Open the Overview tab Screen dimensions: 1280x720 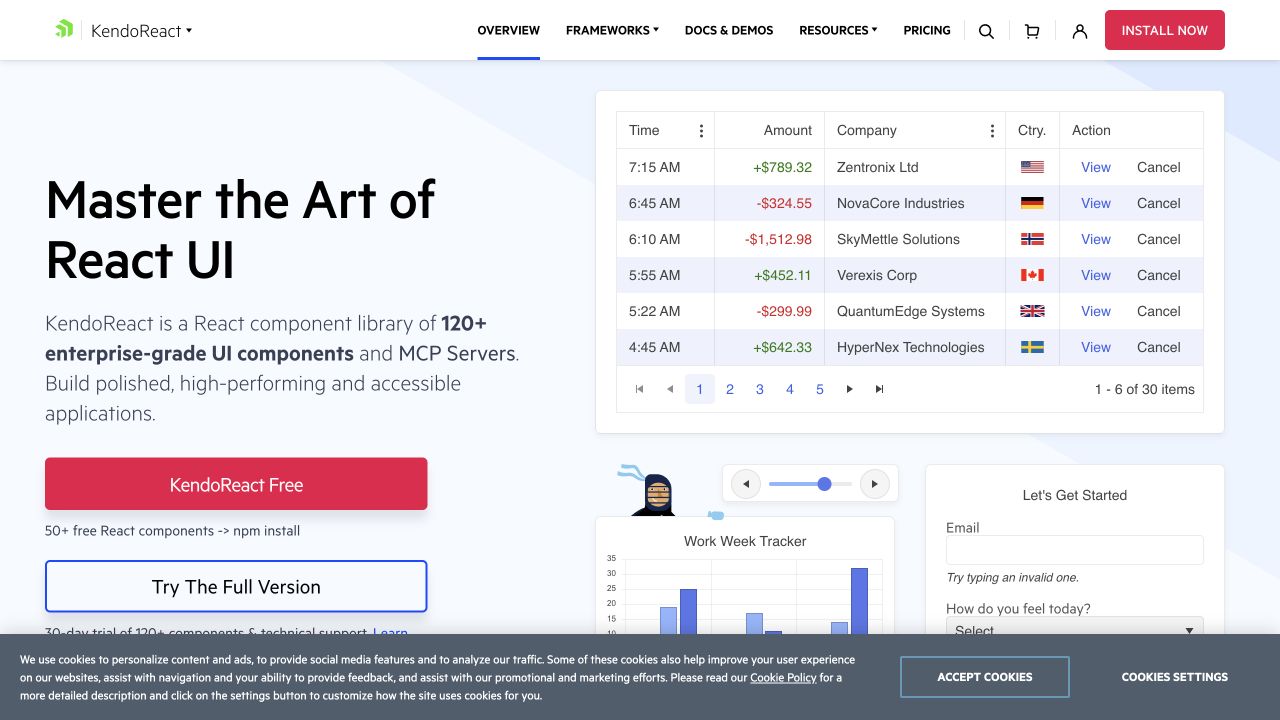pyautogui.click(x=508, y=30)
